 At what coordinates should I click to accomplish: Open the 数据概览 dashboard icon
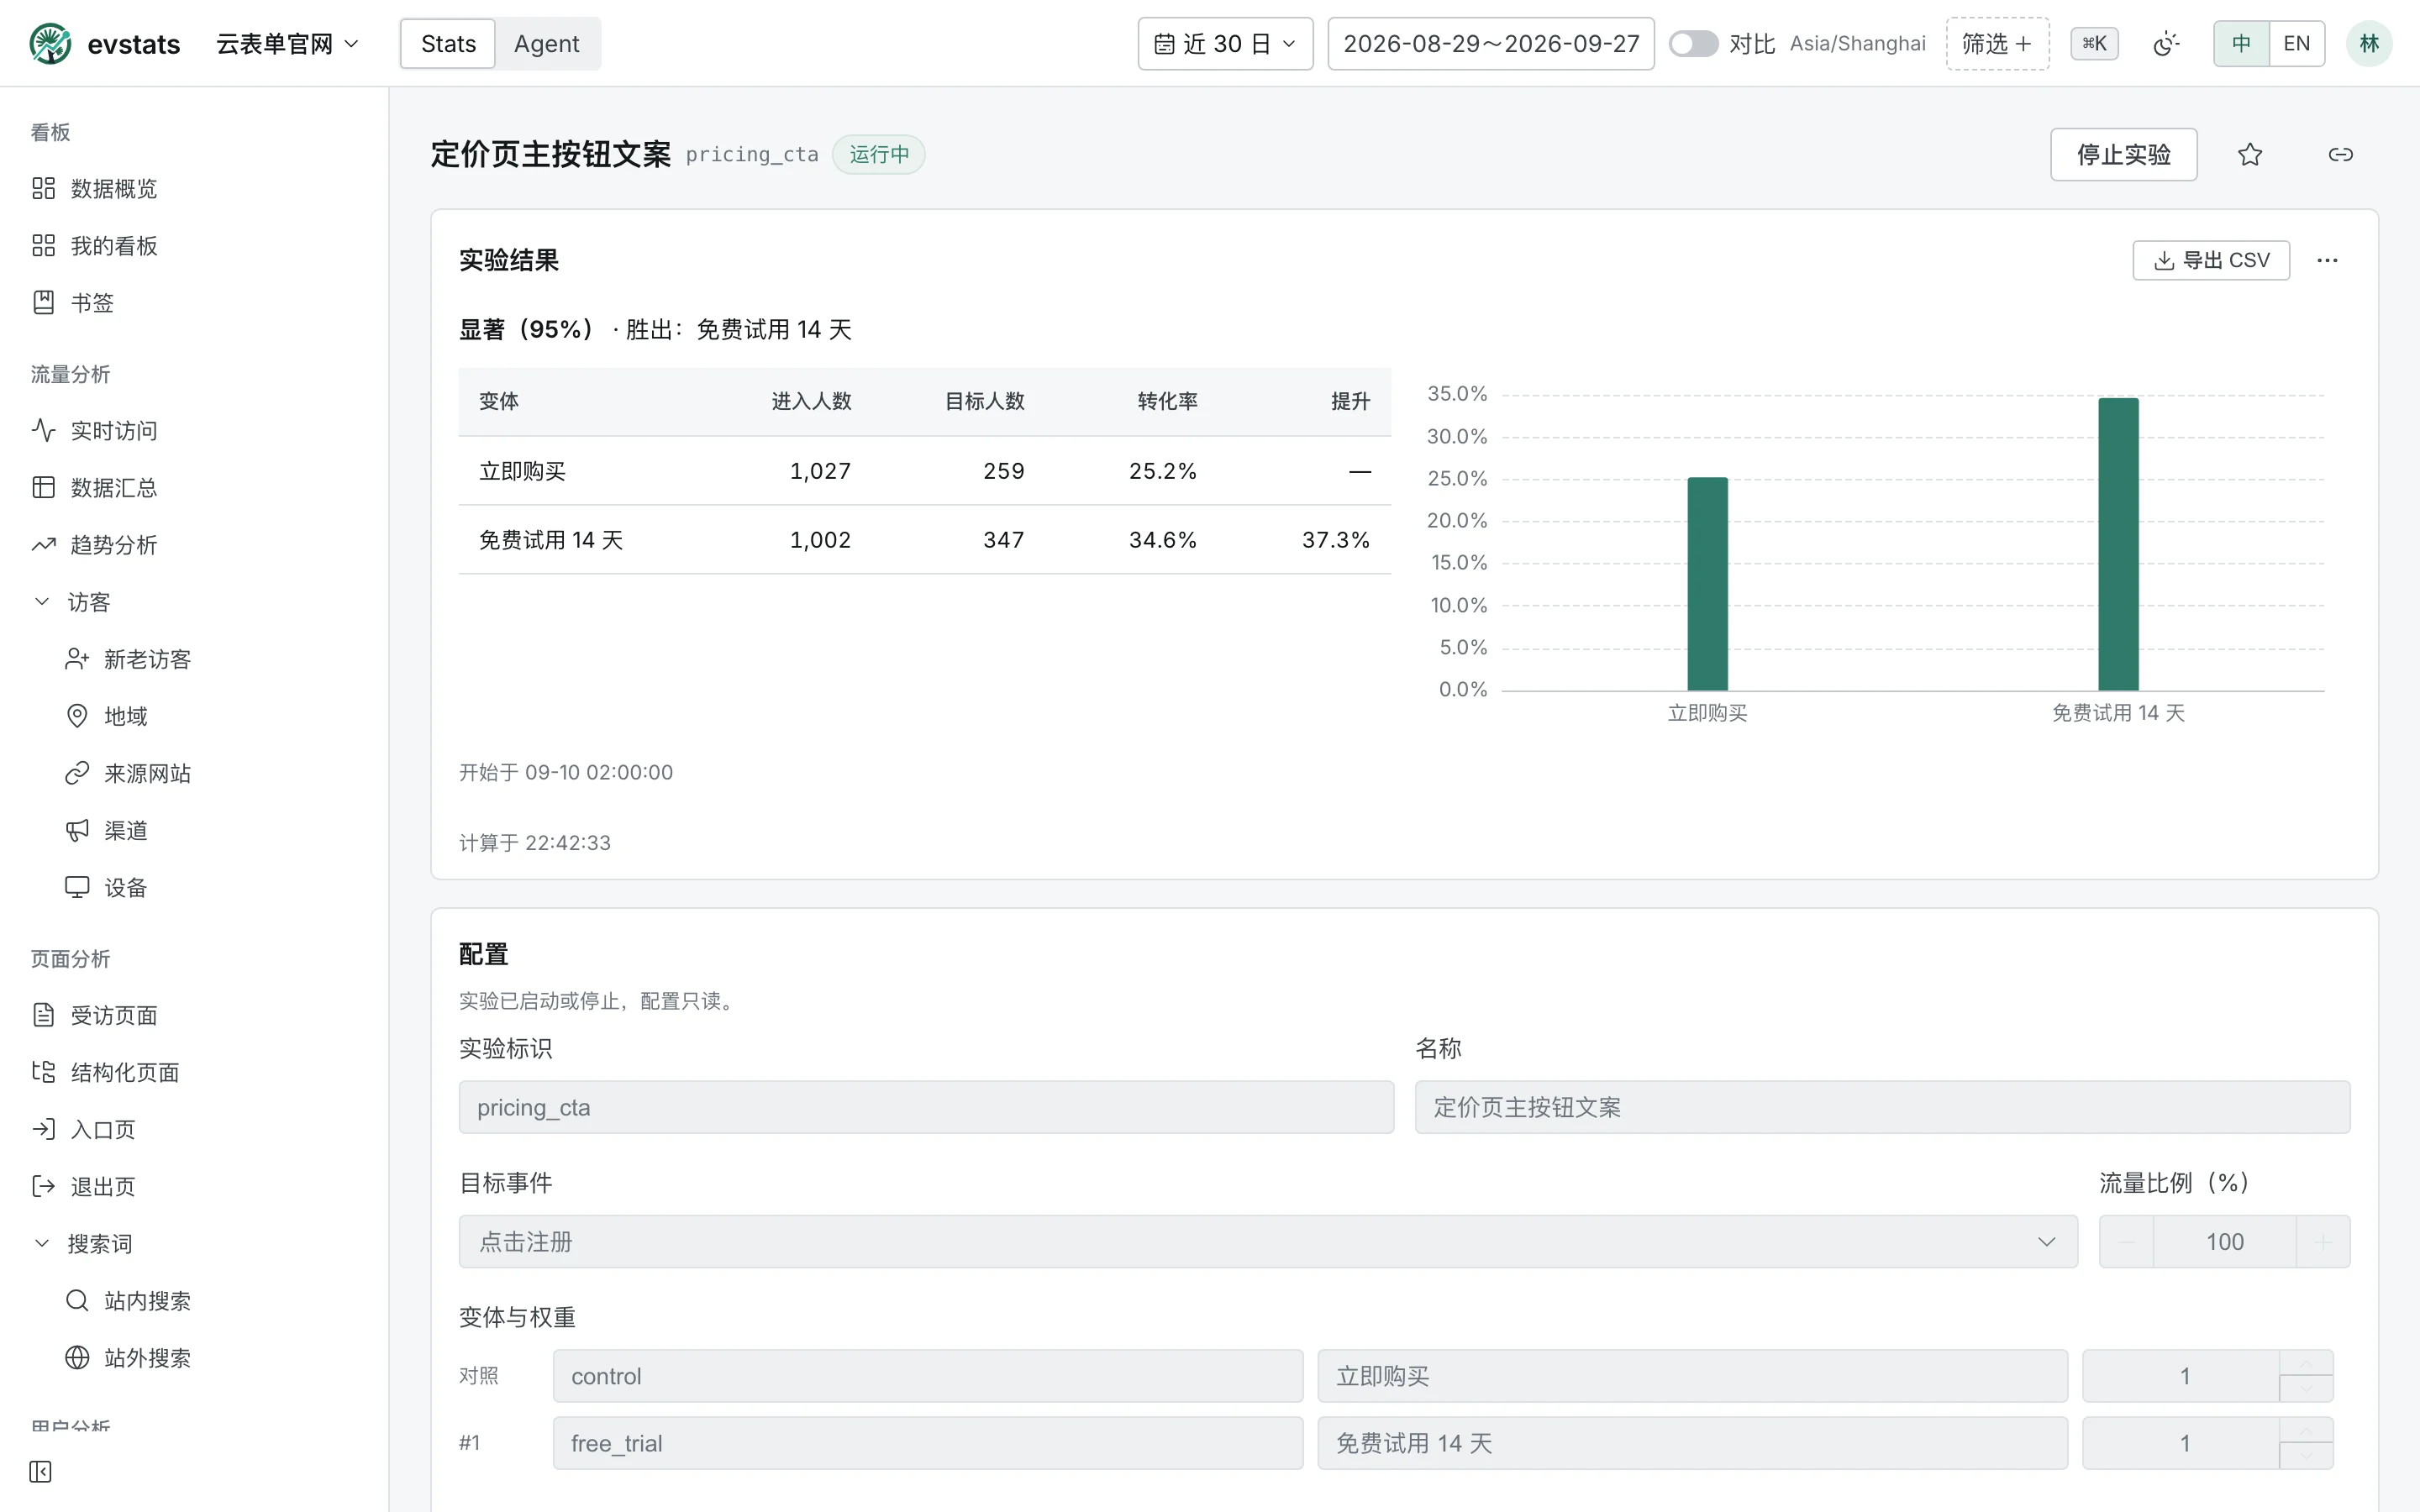pyautogui.click(x=43, y=188)
